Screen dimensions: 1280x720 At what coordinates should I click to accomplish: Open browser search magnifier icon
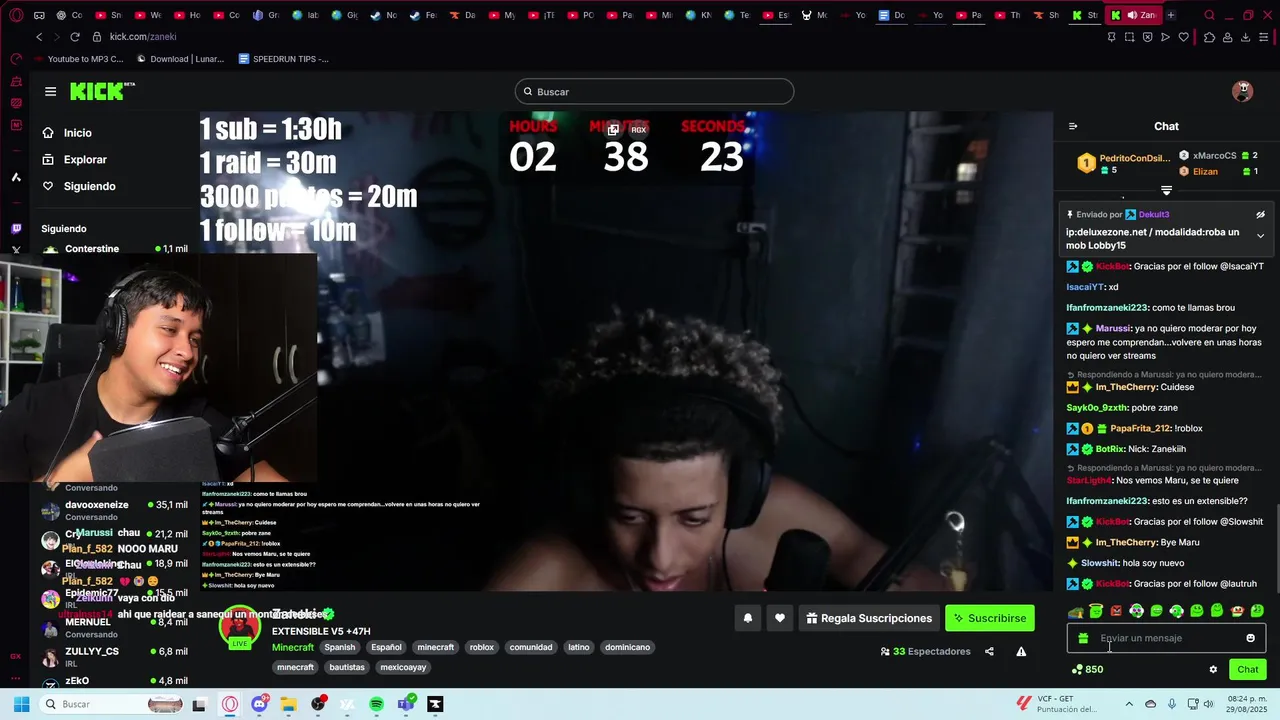1209,15
